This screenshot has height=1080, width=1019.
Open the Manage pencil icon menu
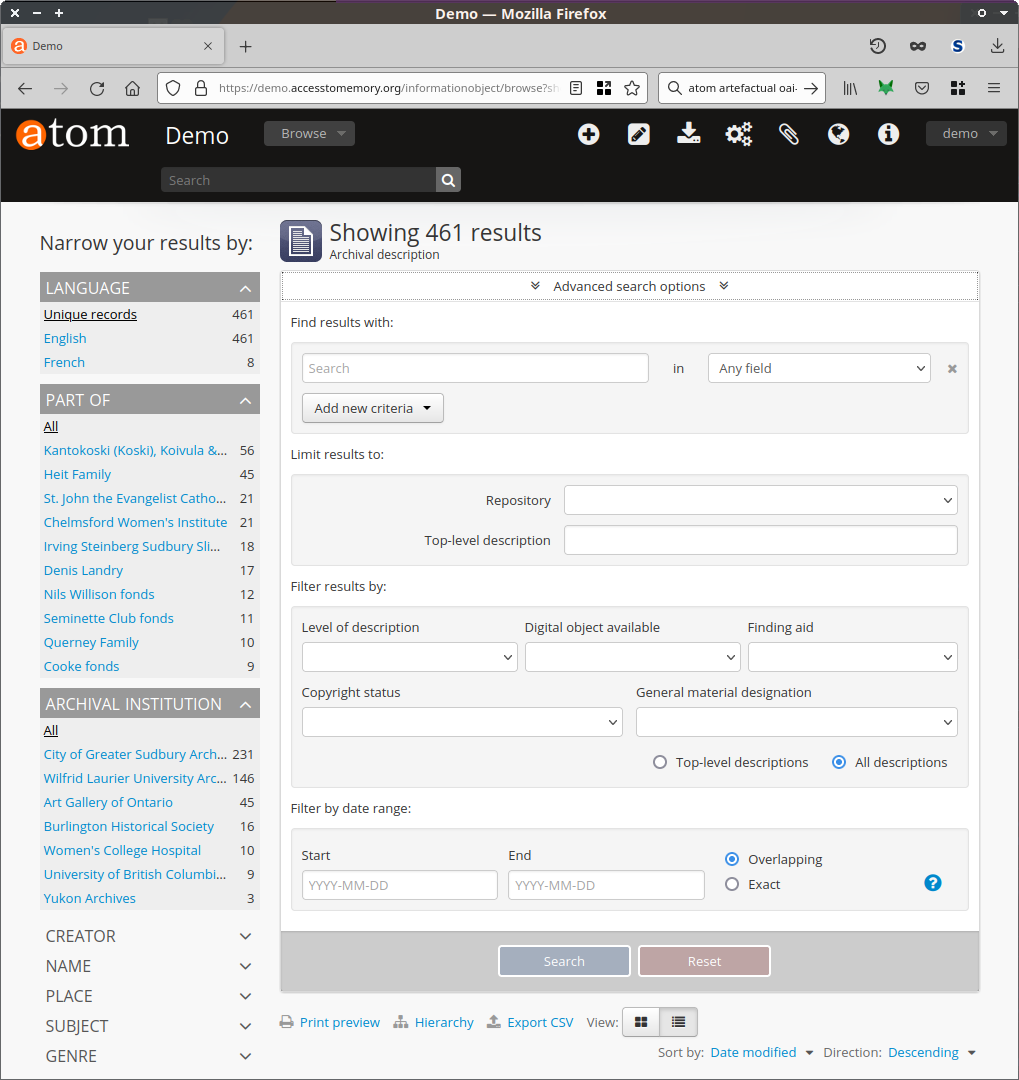click(639, 135)
